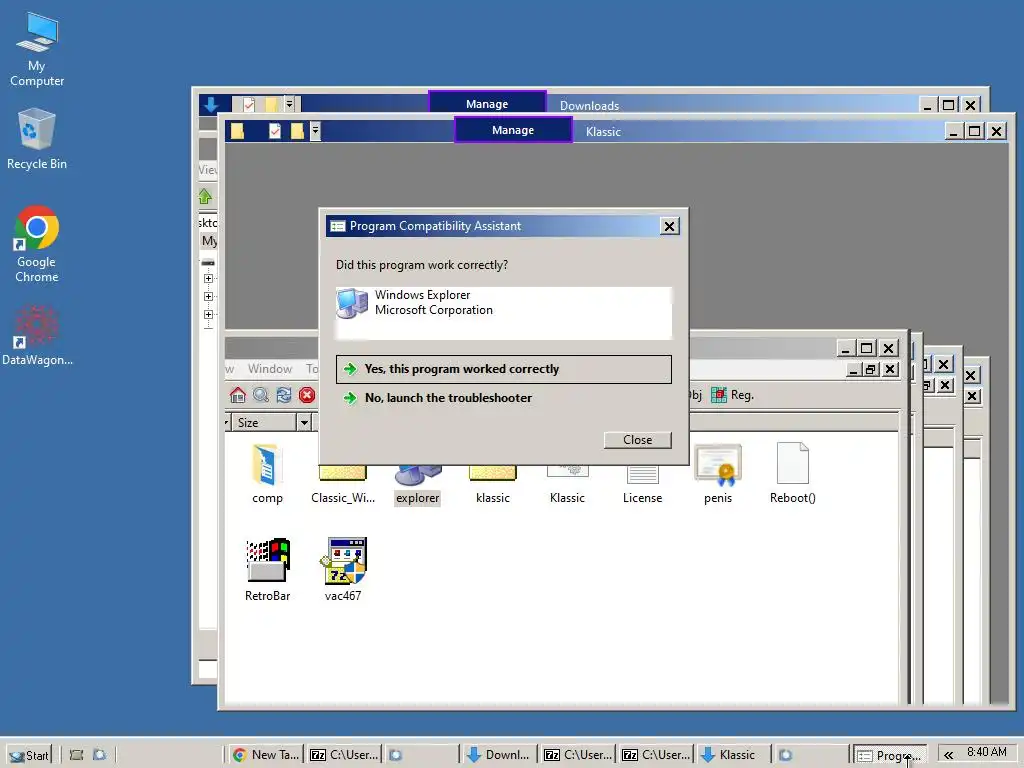This screenshot has height=768, width=1024.
Task: Expand the first tree node in Downloads sidebar
Action: tap(208, 278)
